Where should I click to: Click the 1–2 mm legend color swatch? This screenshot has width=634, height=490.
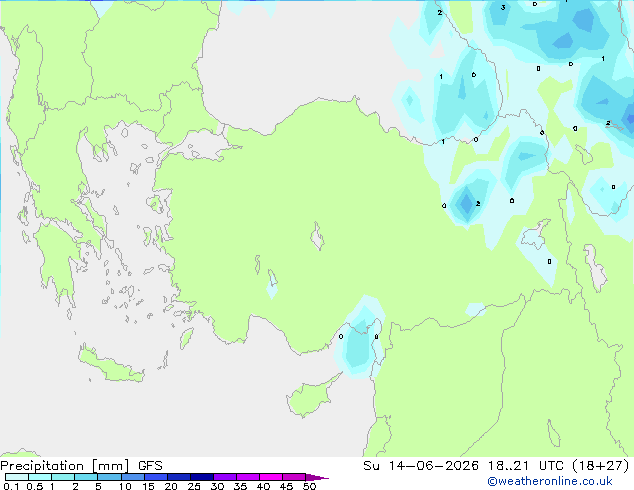pos(63,477)
